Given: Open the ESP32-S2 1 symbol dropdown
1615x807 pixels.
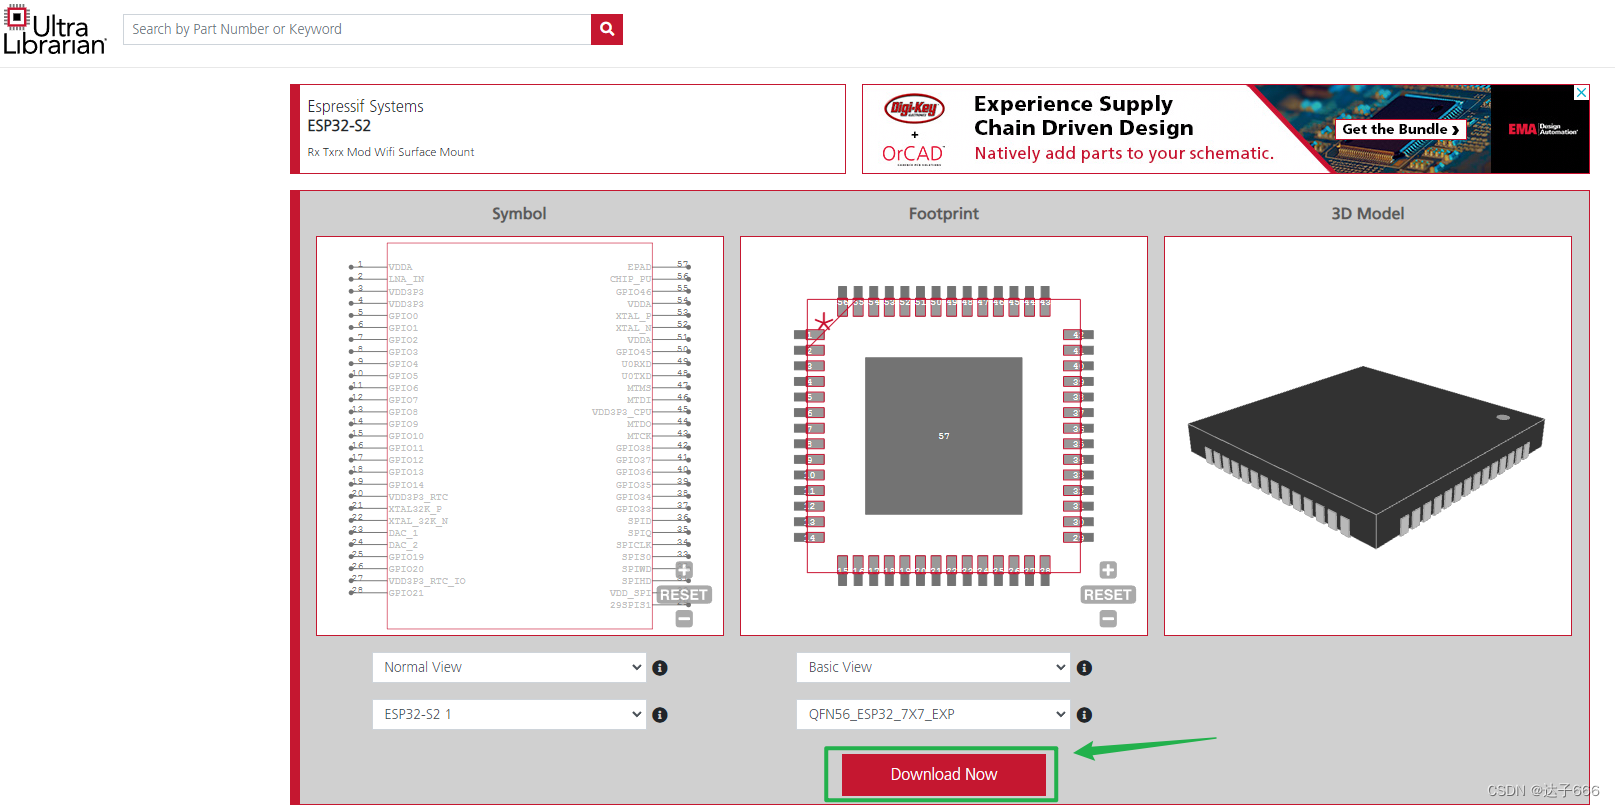Looking at the screenshot, I should 509,714.
